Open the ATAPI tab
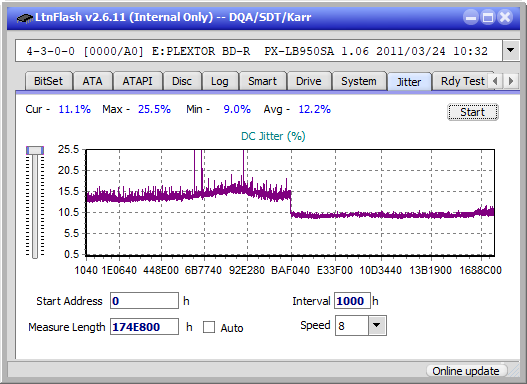Image resolution: width=527 pixels, height=384 pixels. (137, 81)
